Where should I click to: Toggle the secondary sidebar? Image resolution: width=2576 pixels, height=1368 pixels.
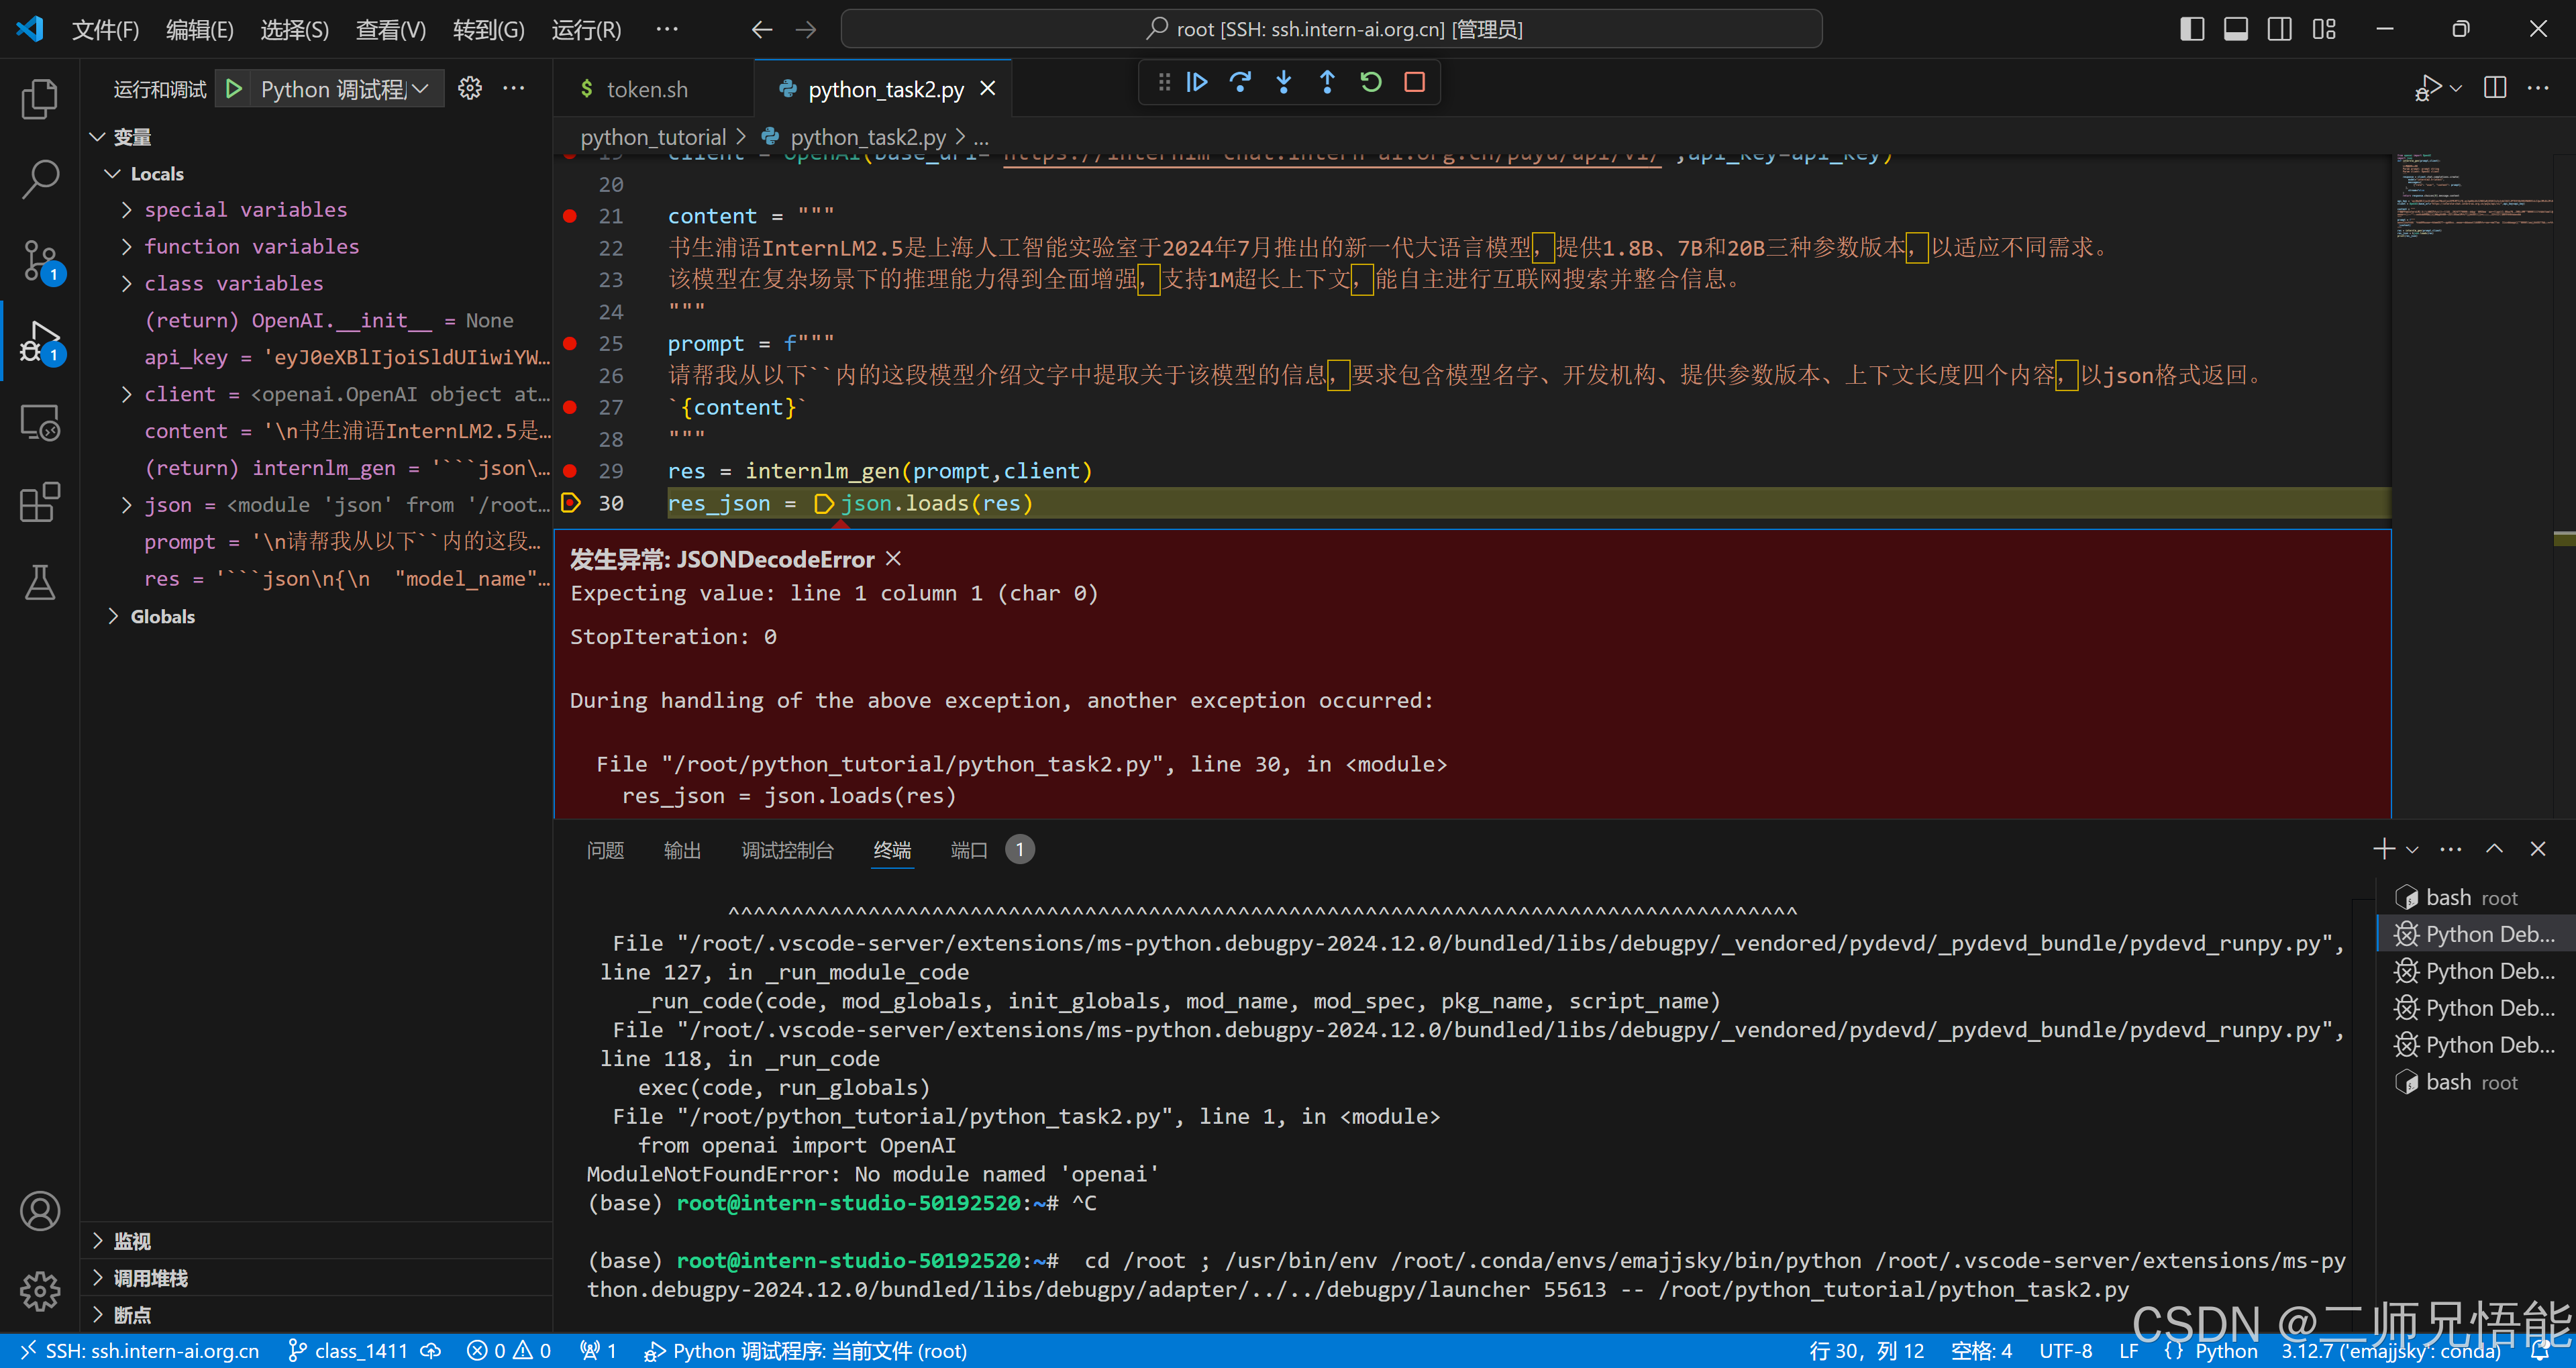[2279, 28]
